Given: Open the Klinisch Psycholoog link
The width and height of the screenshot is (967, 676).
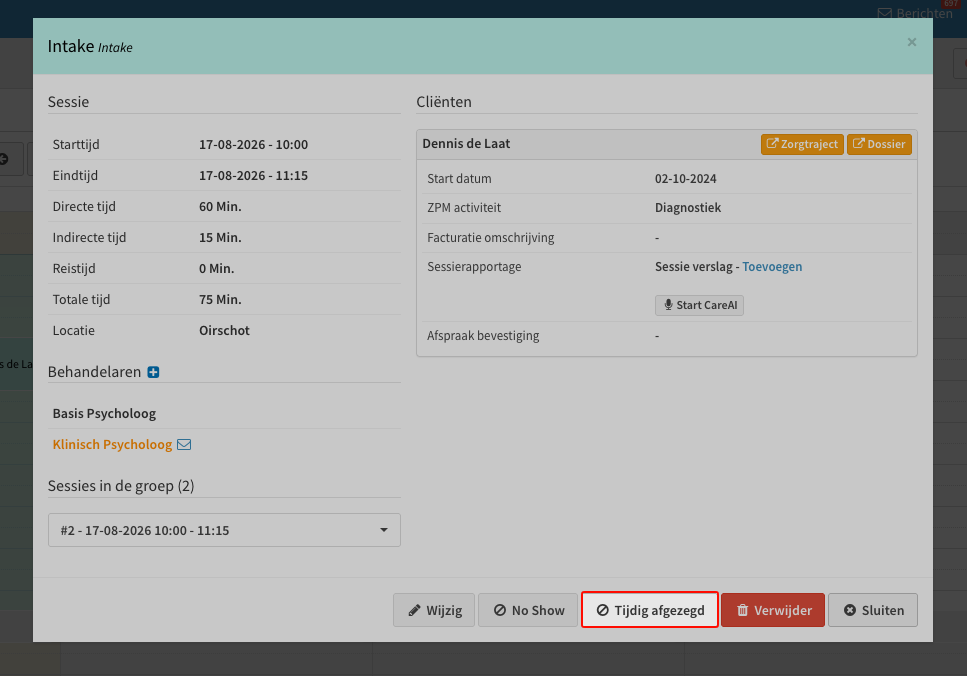Looking at the screenshot, I should coord(112,445).
